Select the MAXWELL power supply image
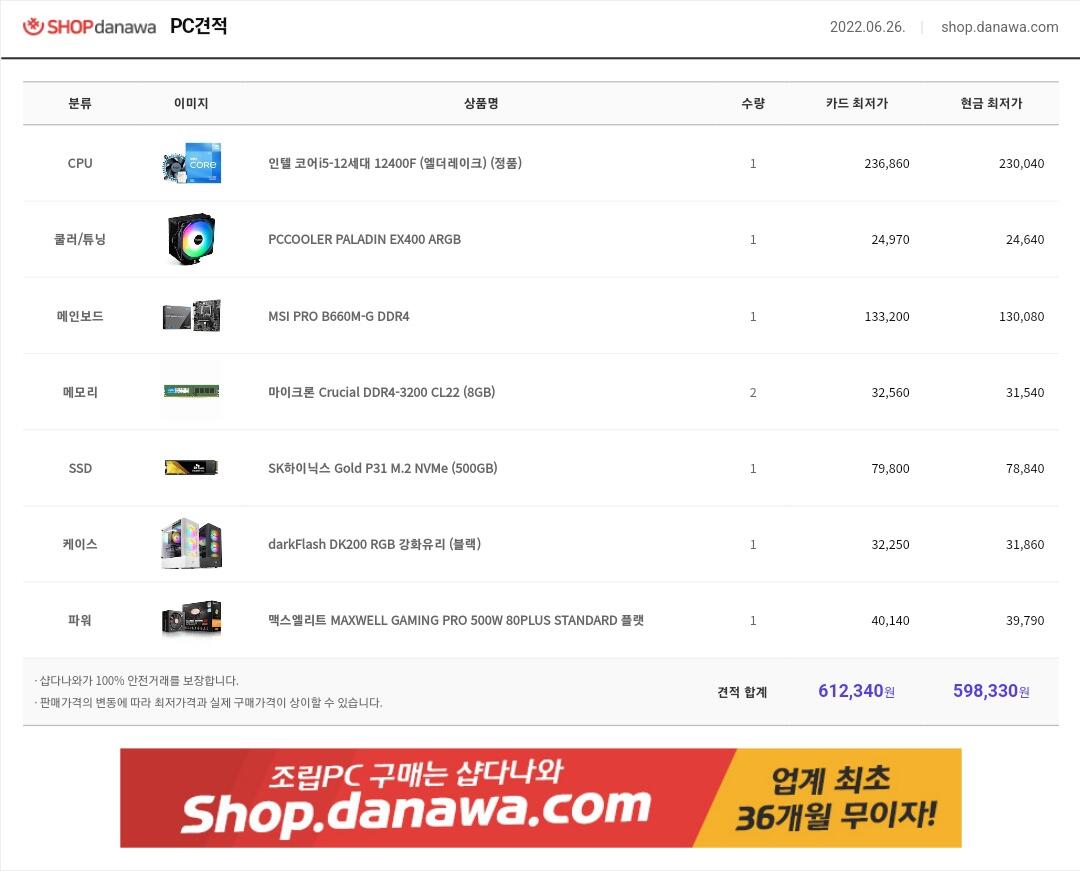Image resolution: width=1080 pixels, height=875 pixels. [x=191, y=618]
